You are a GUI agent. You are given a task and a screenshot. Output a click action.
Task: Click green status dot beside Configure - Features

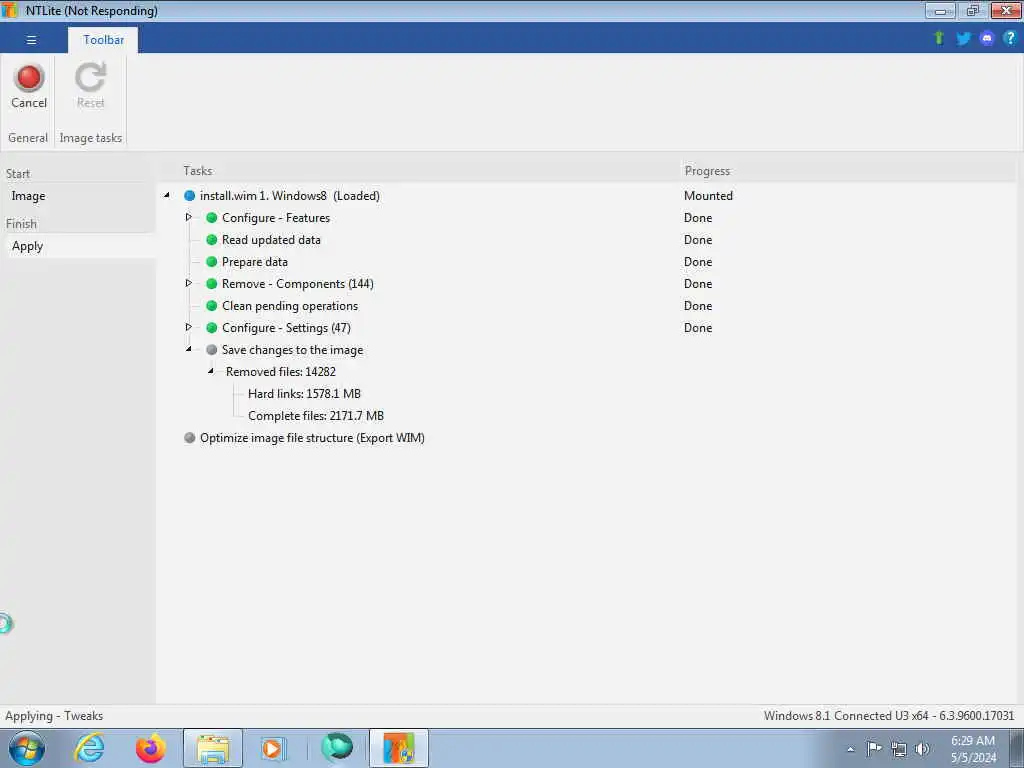212,217
